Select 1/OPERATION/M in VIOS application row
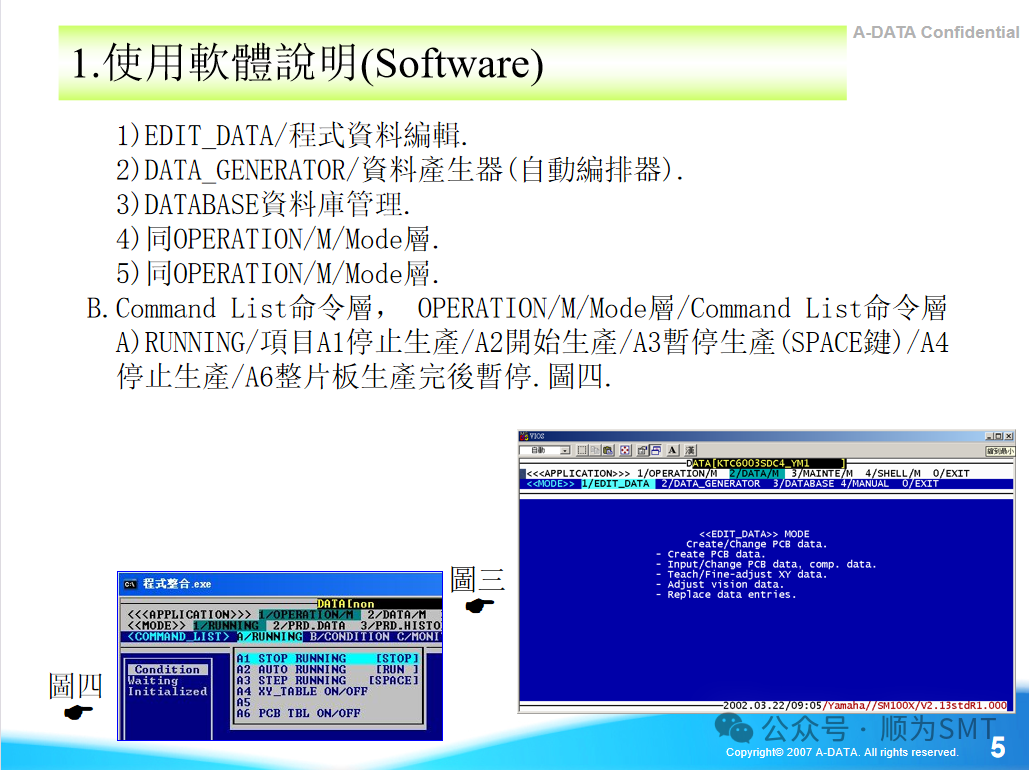The height and width of the screenshot is (770, 1029). coord(677,473)
